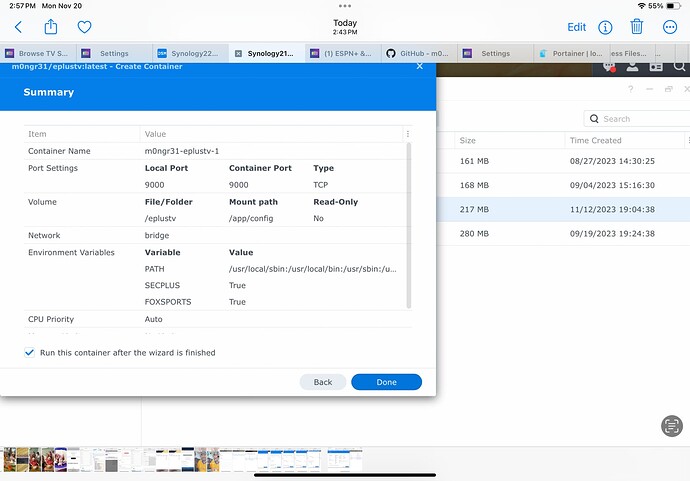Open the summary table column options menu
Image resolution: width=690 pixels, height=481 pixels.
point(406,133)
